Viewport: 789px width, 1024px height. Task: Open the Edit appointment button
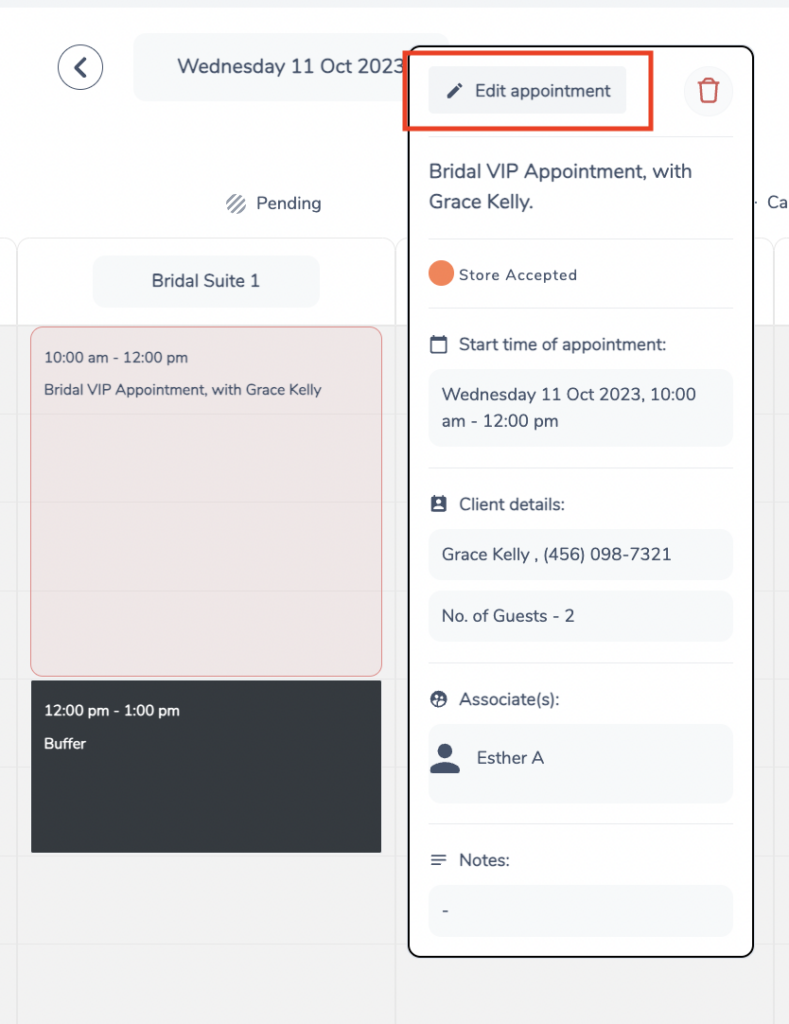527,91
